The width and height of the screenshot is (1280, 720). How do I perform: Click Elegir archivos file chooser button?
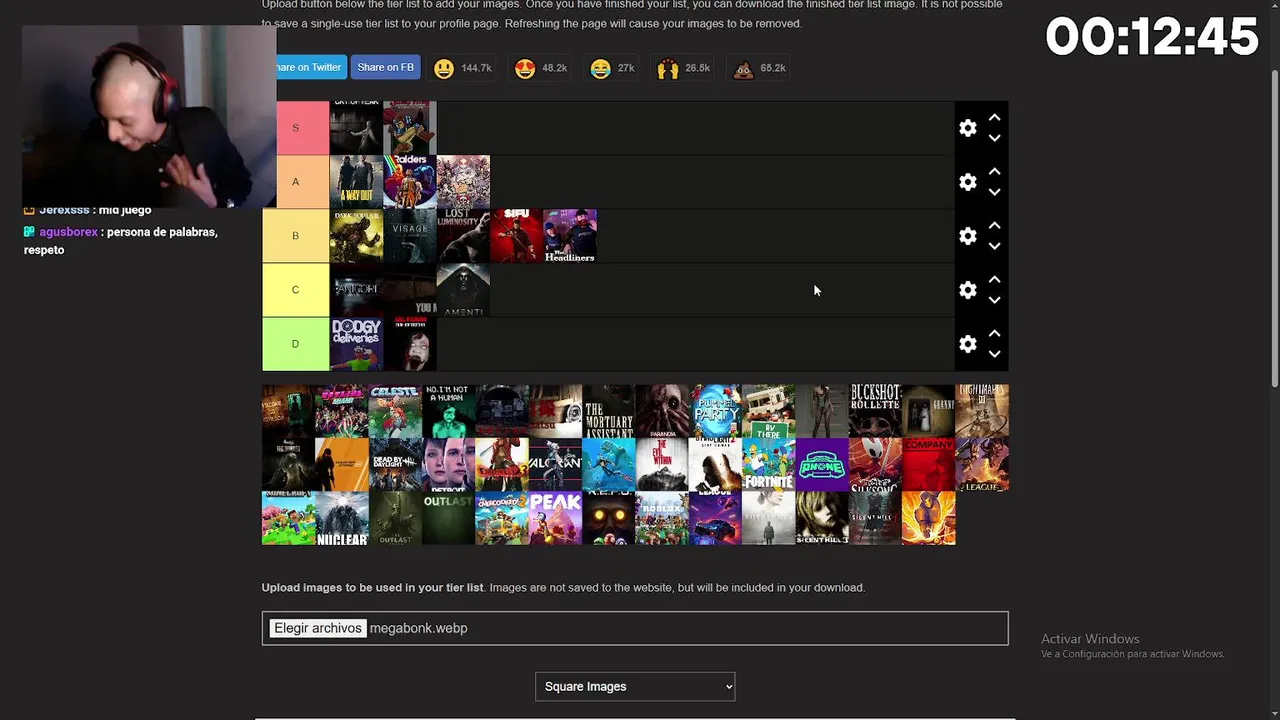click(318, 628)
